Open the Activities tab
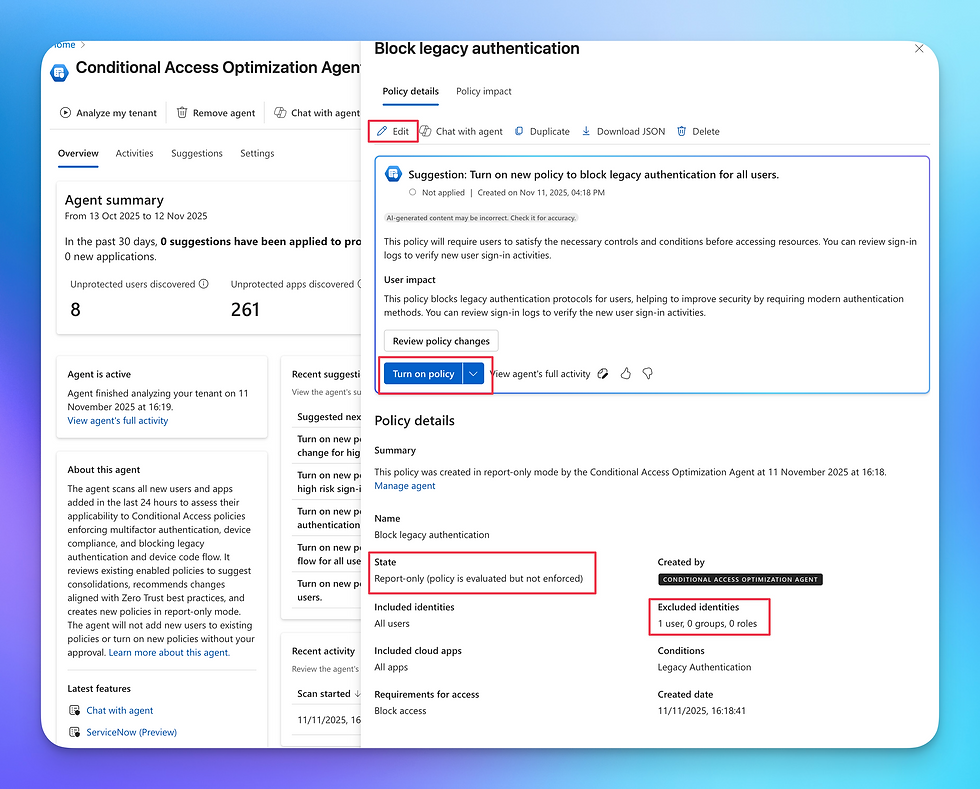Viewport: 980px width, 789px height. pos(134,153)
